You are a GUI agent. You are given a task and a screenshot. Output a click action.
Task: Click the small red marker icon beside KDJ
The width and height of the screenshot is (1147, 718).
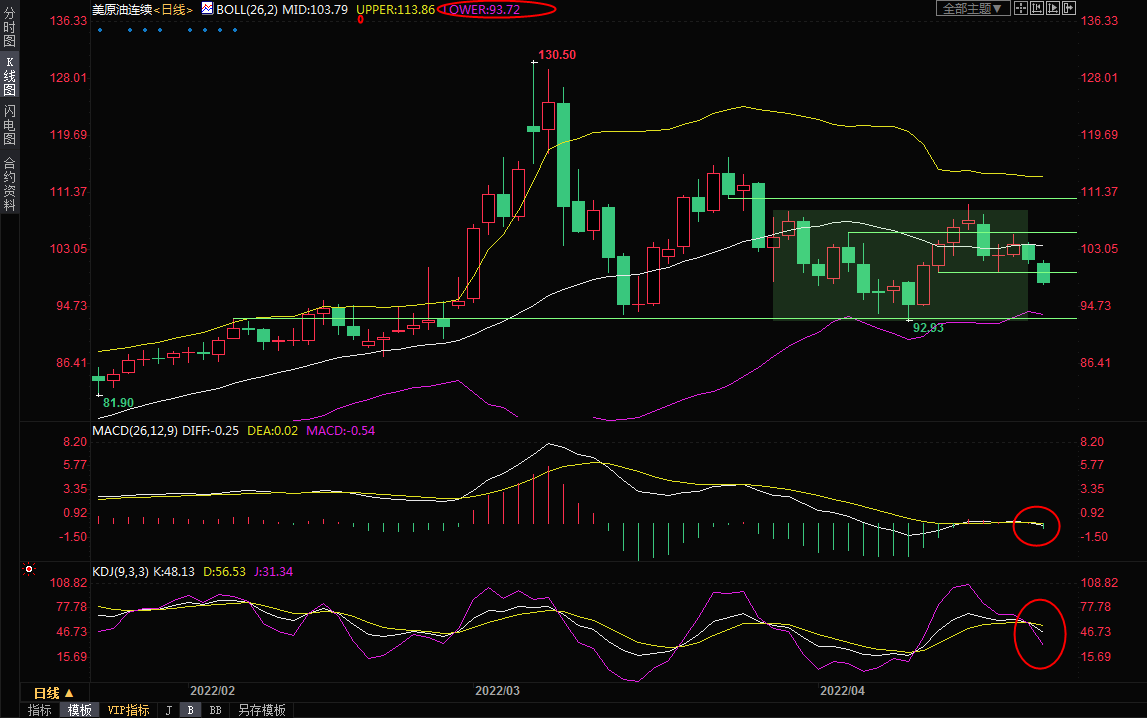[x=29, y=570]
